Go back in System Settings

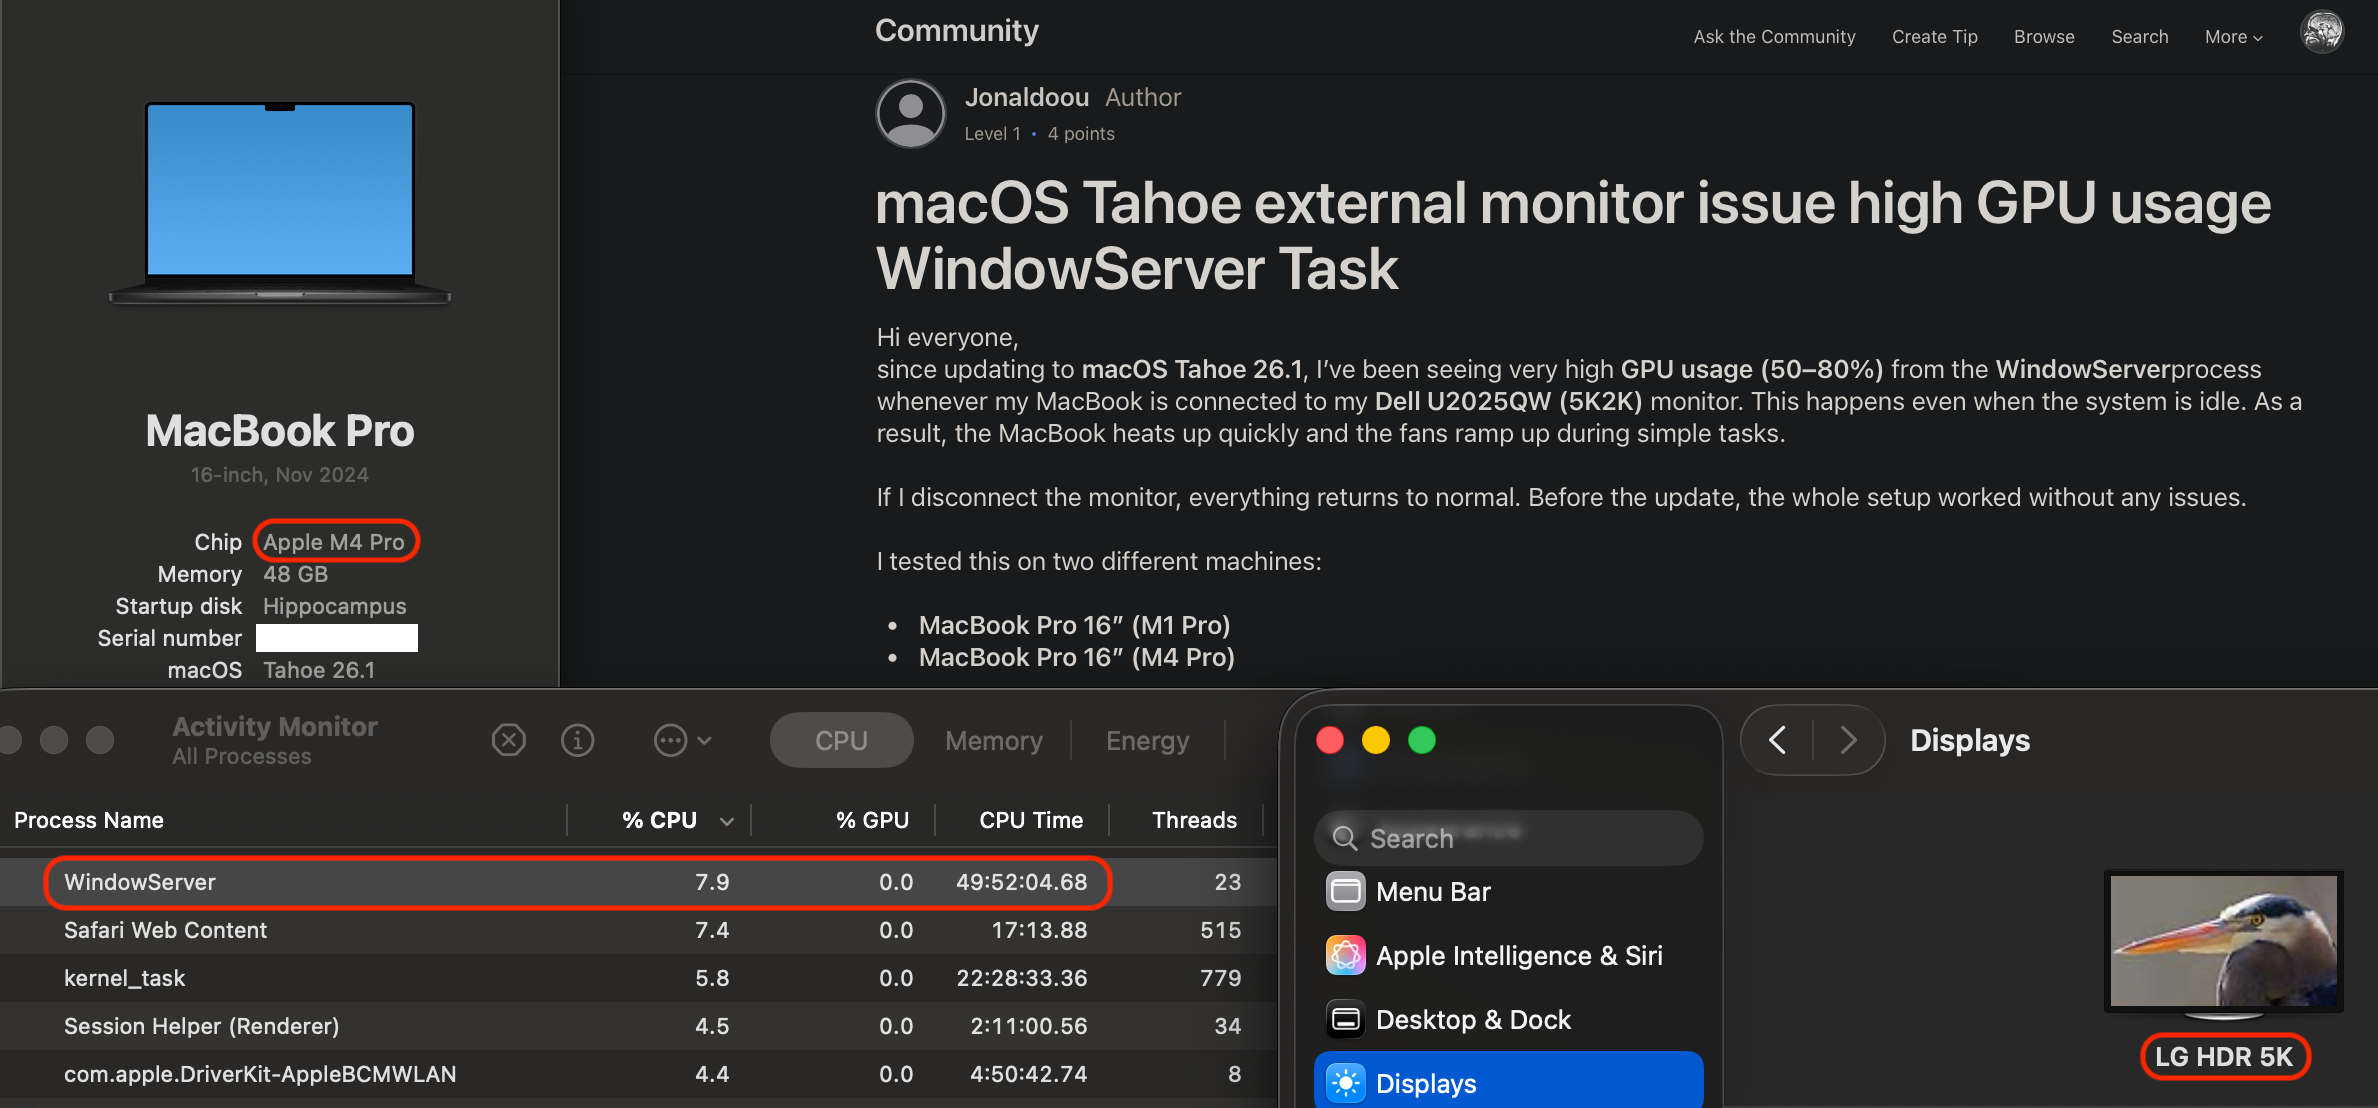(1777, 740)
